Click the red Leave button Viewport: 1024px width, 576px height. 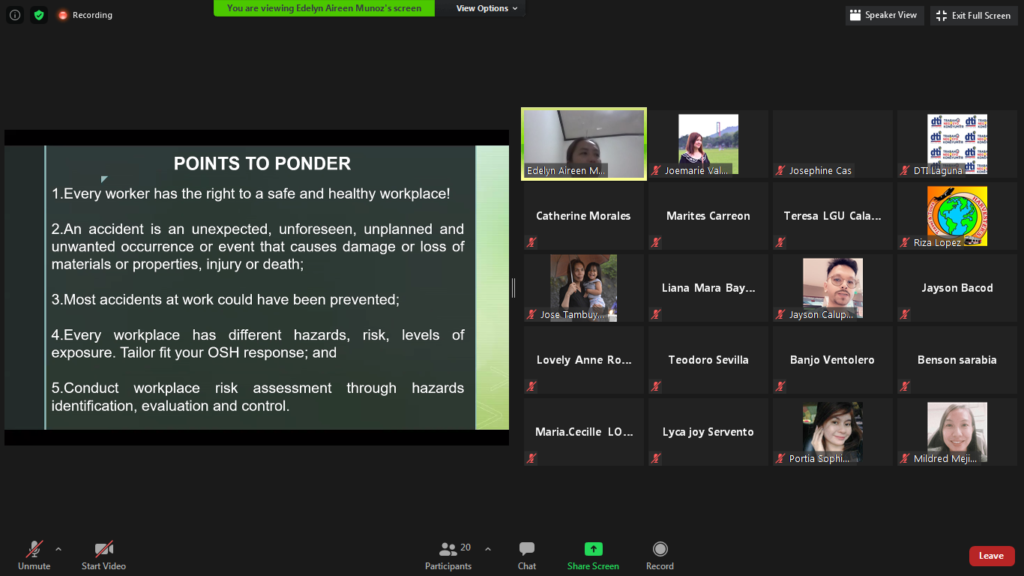(991, 556)
